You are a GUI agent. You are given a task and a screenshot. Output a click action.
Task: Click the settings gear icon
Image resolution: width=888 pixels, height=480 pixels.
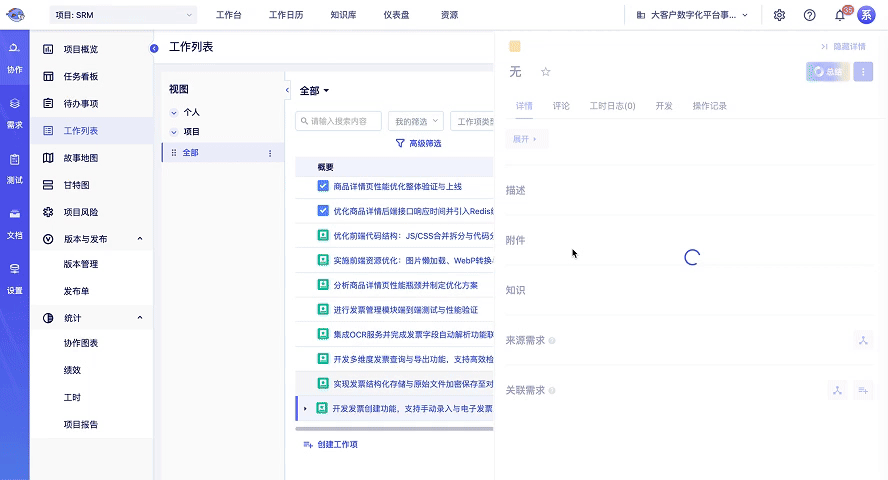(779, 15)
